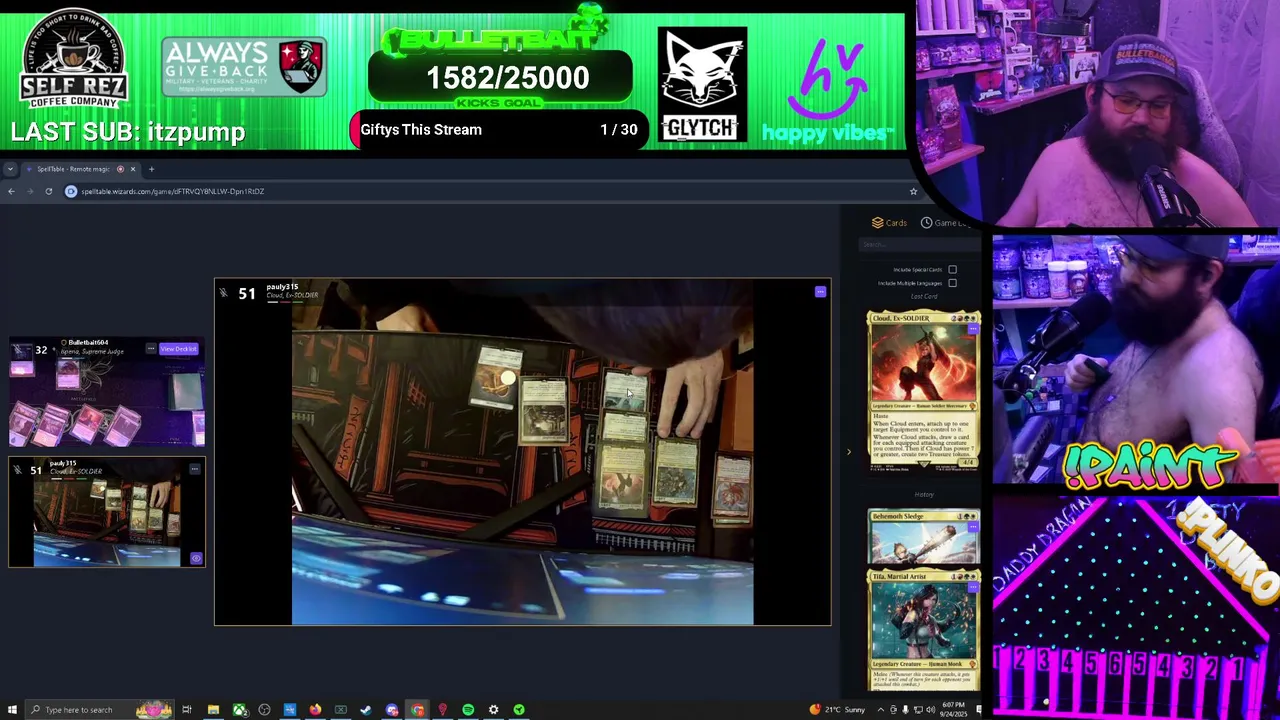Switch to the Game Log tab
Screen dimensions: 1280x720
tap(945, 223)
